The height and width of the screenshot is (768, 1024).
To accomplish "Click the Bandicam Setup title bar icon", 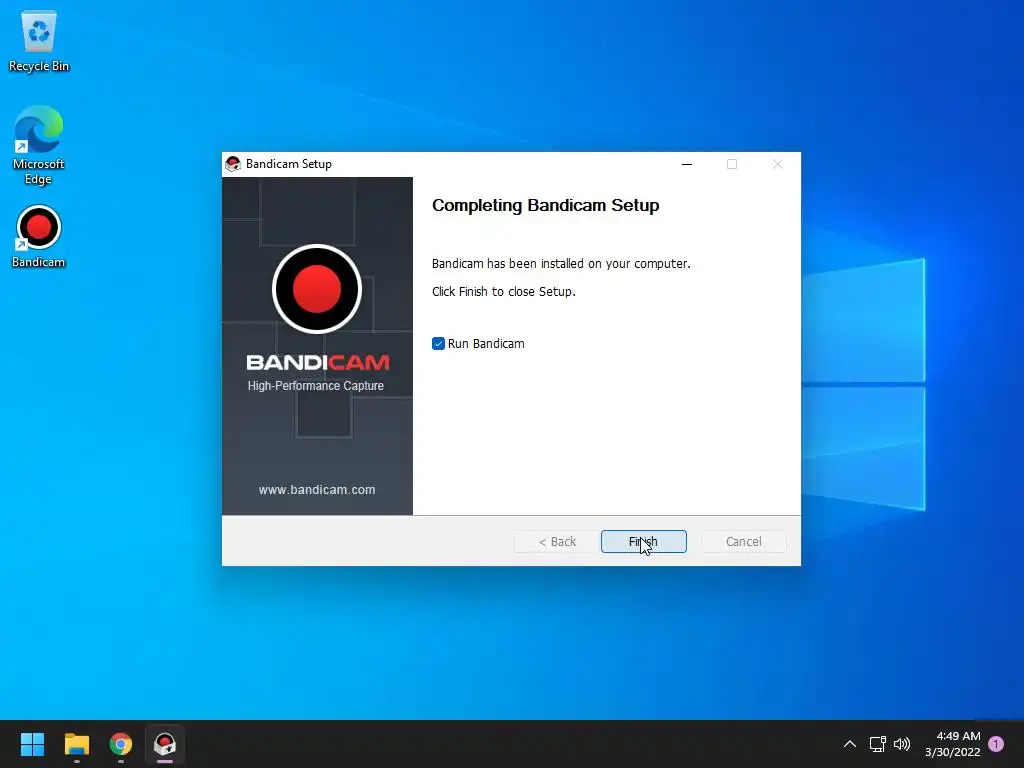I will tap(233, 164).
